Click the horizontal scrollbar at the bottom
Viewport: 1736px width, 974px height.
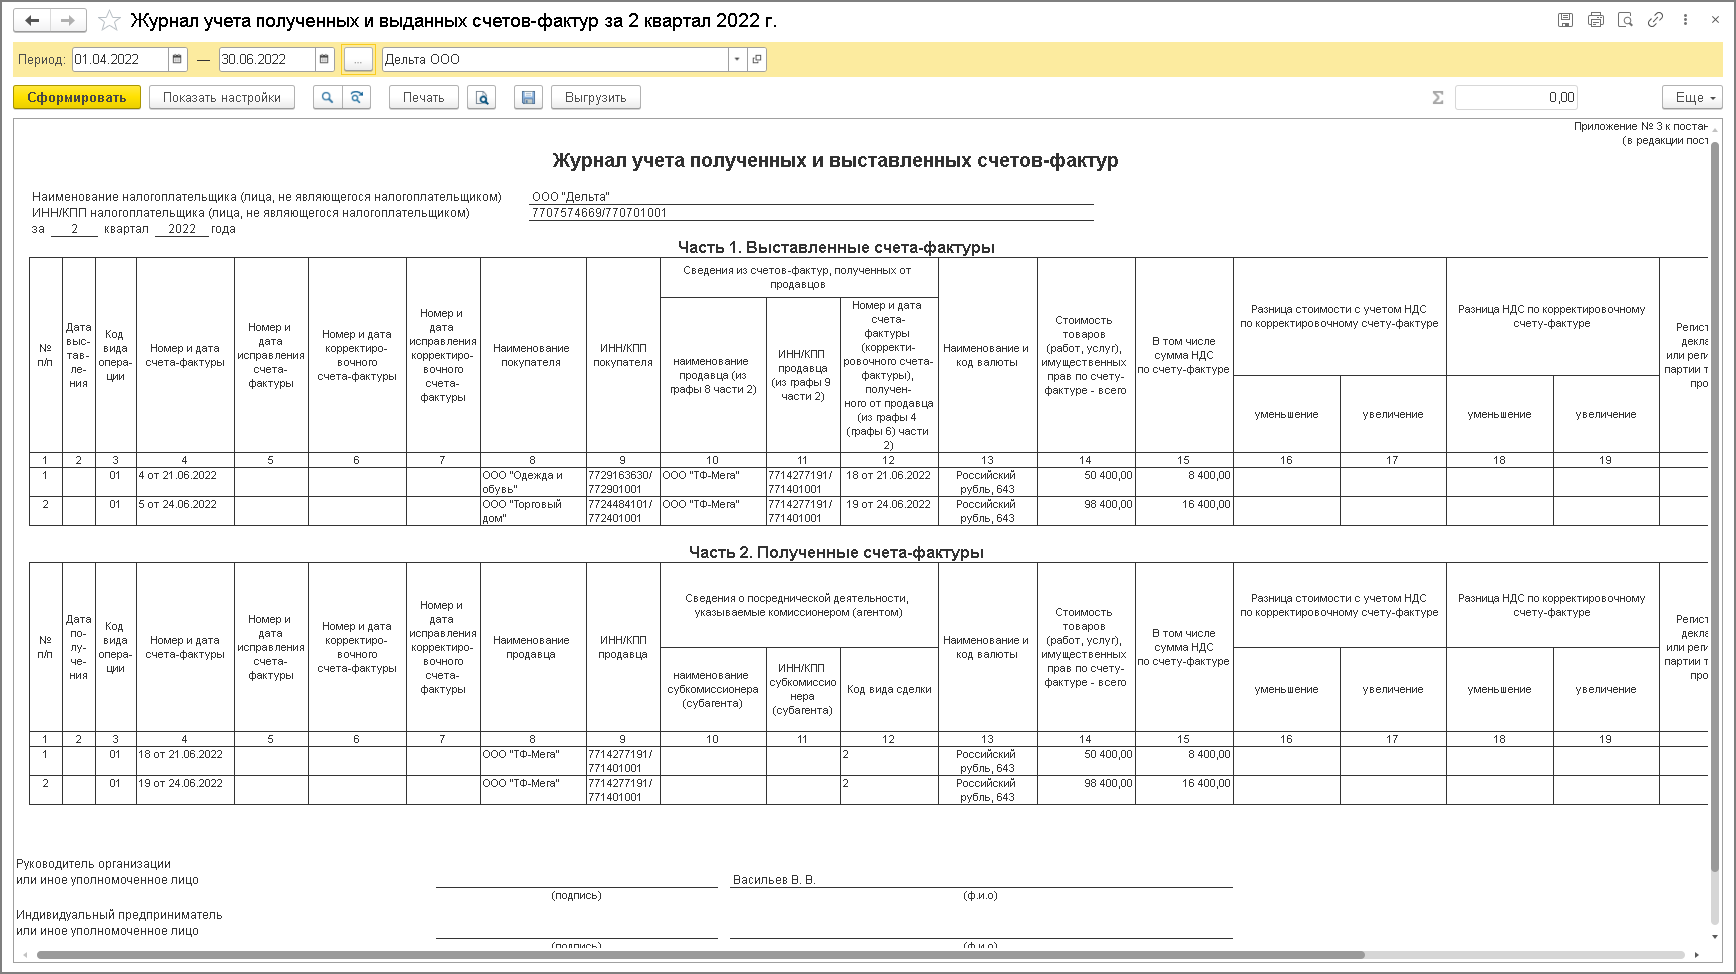(700, 955)
